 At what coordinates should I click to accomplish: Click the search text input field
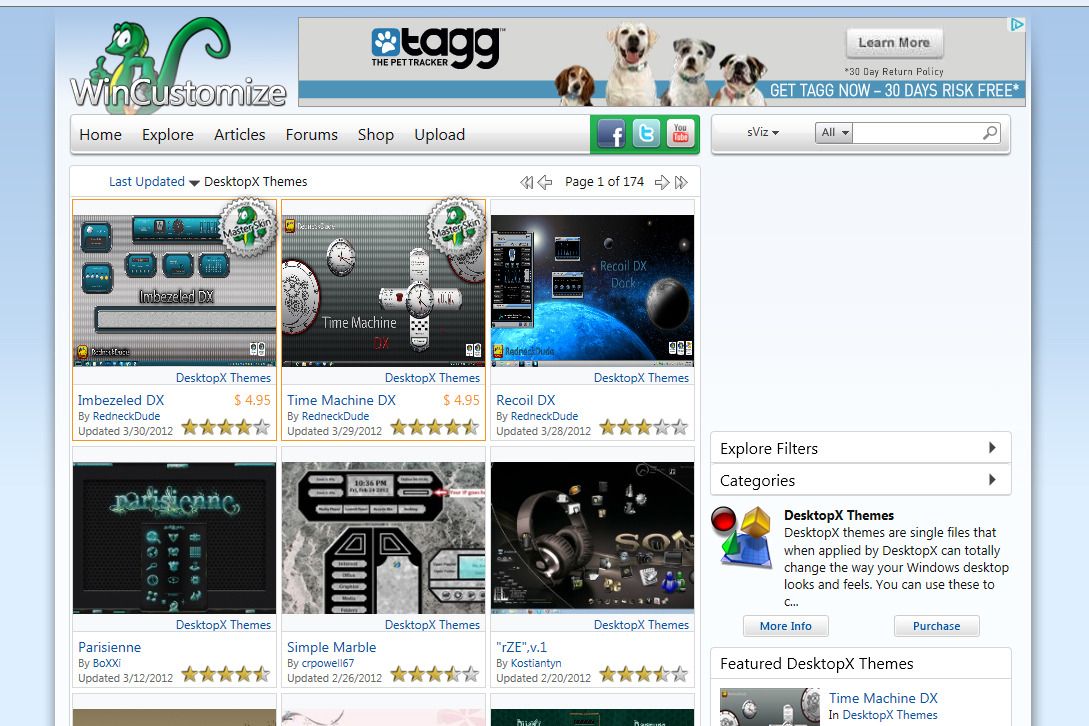pos(917,133)
